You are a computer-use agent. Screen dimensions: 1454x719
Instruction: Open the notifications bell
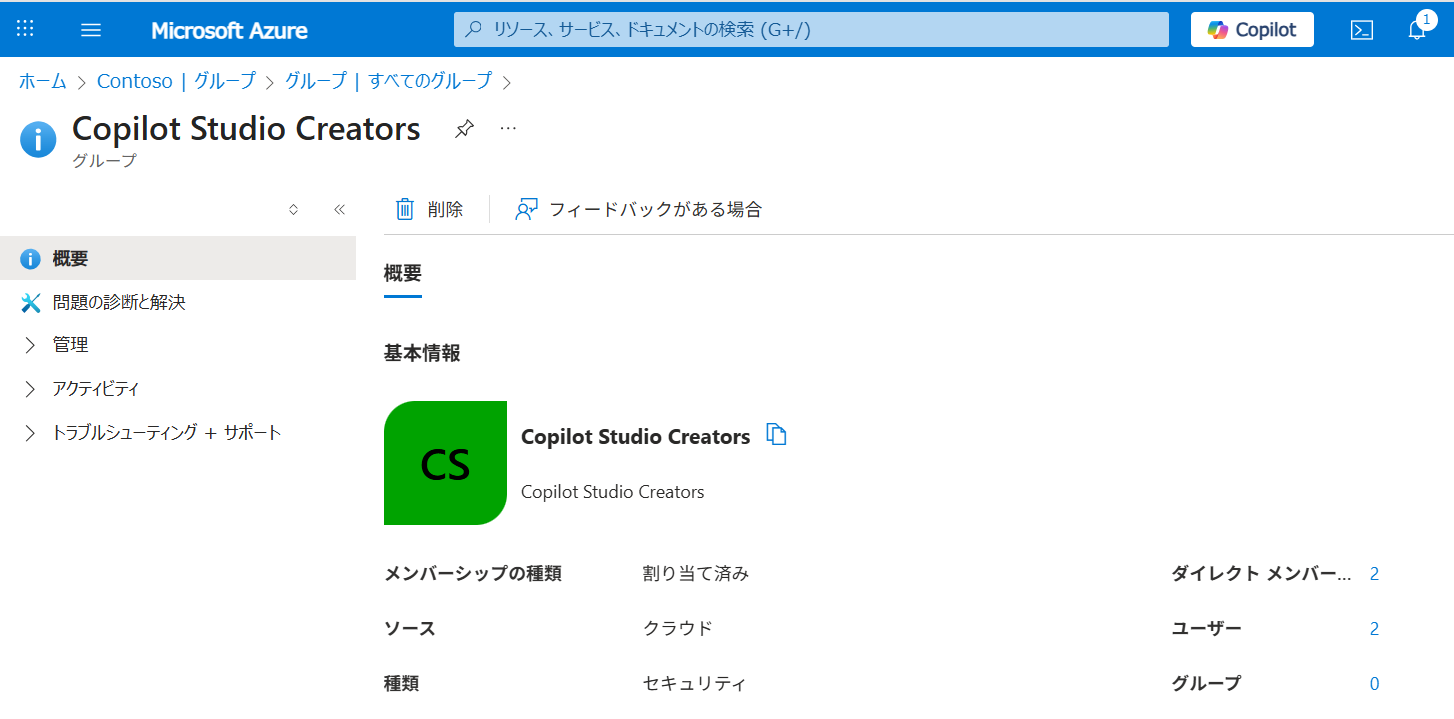(1417, 30)
